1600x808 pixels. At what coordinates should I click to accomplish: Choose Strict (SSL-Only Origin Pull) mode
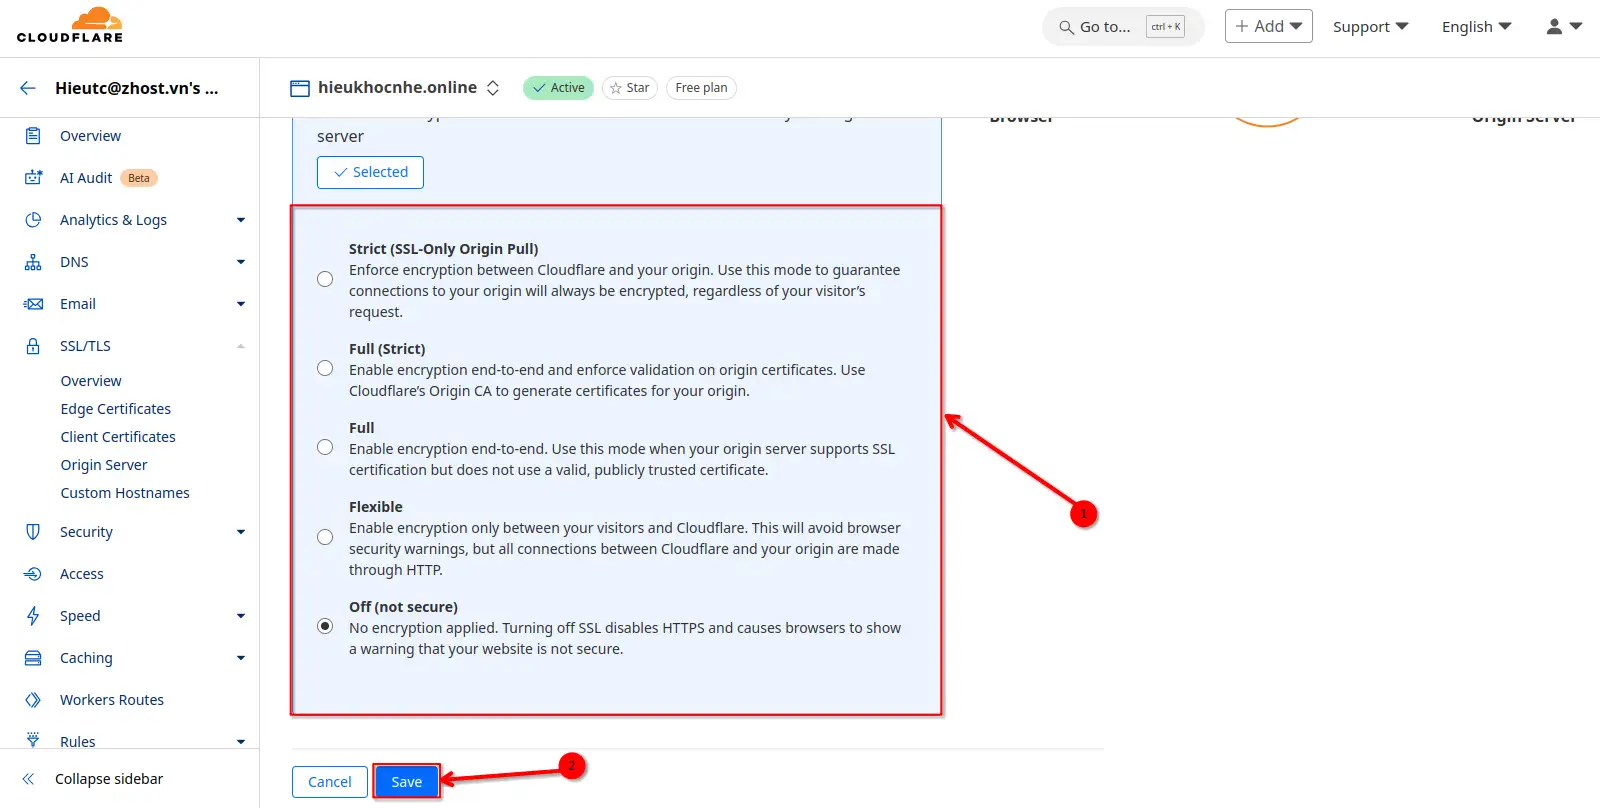[x=325, y=280]
